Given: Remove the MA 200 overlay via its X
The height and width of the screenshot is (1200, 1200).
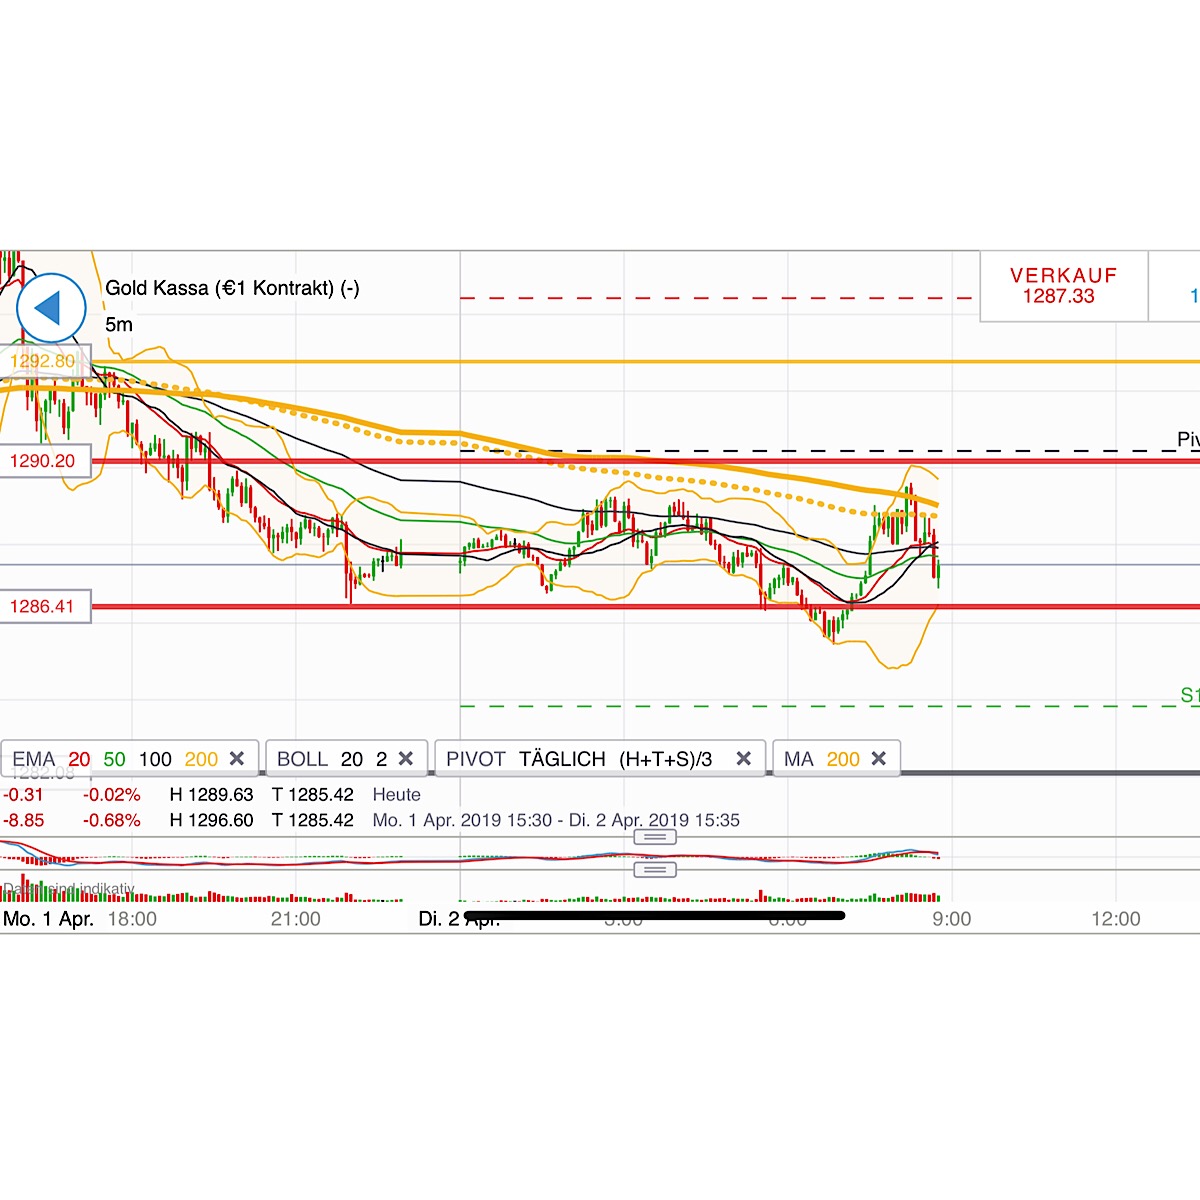Looking at the screenshot, I should pyautogui.click(x=879, y=759).
